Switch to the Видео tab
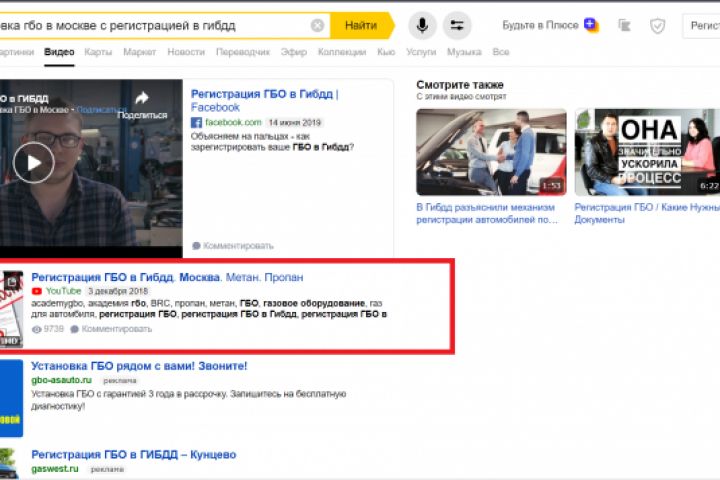Viewport: 720px width, 480px height. click(59, 52)
